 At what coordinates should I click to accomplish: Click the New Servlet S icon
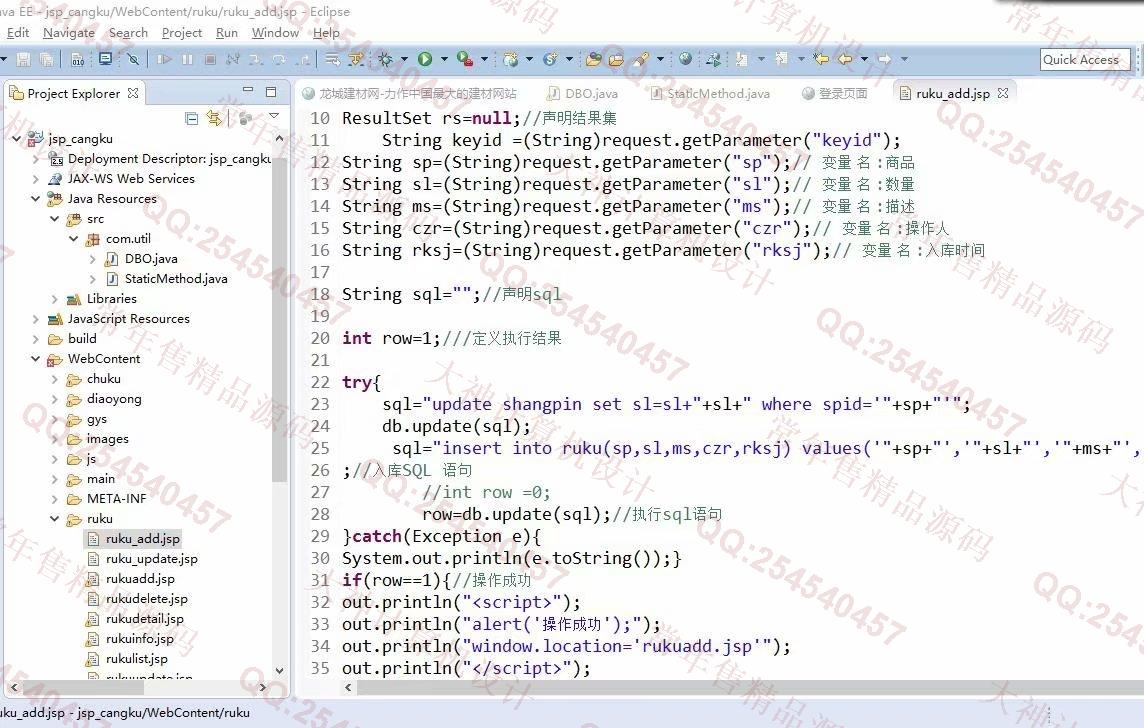(551, 59)
